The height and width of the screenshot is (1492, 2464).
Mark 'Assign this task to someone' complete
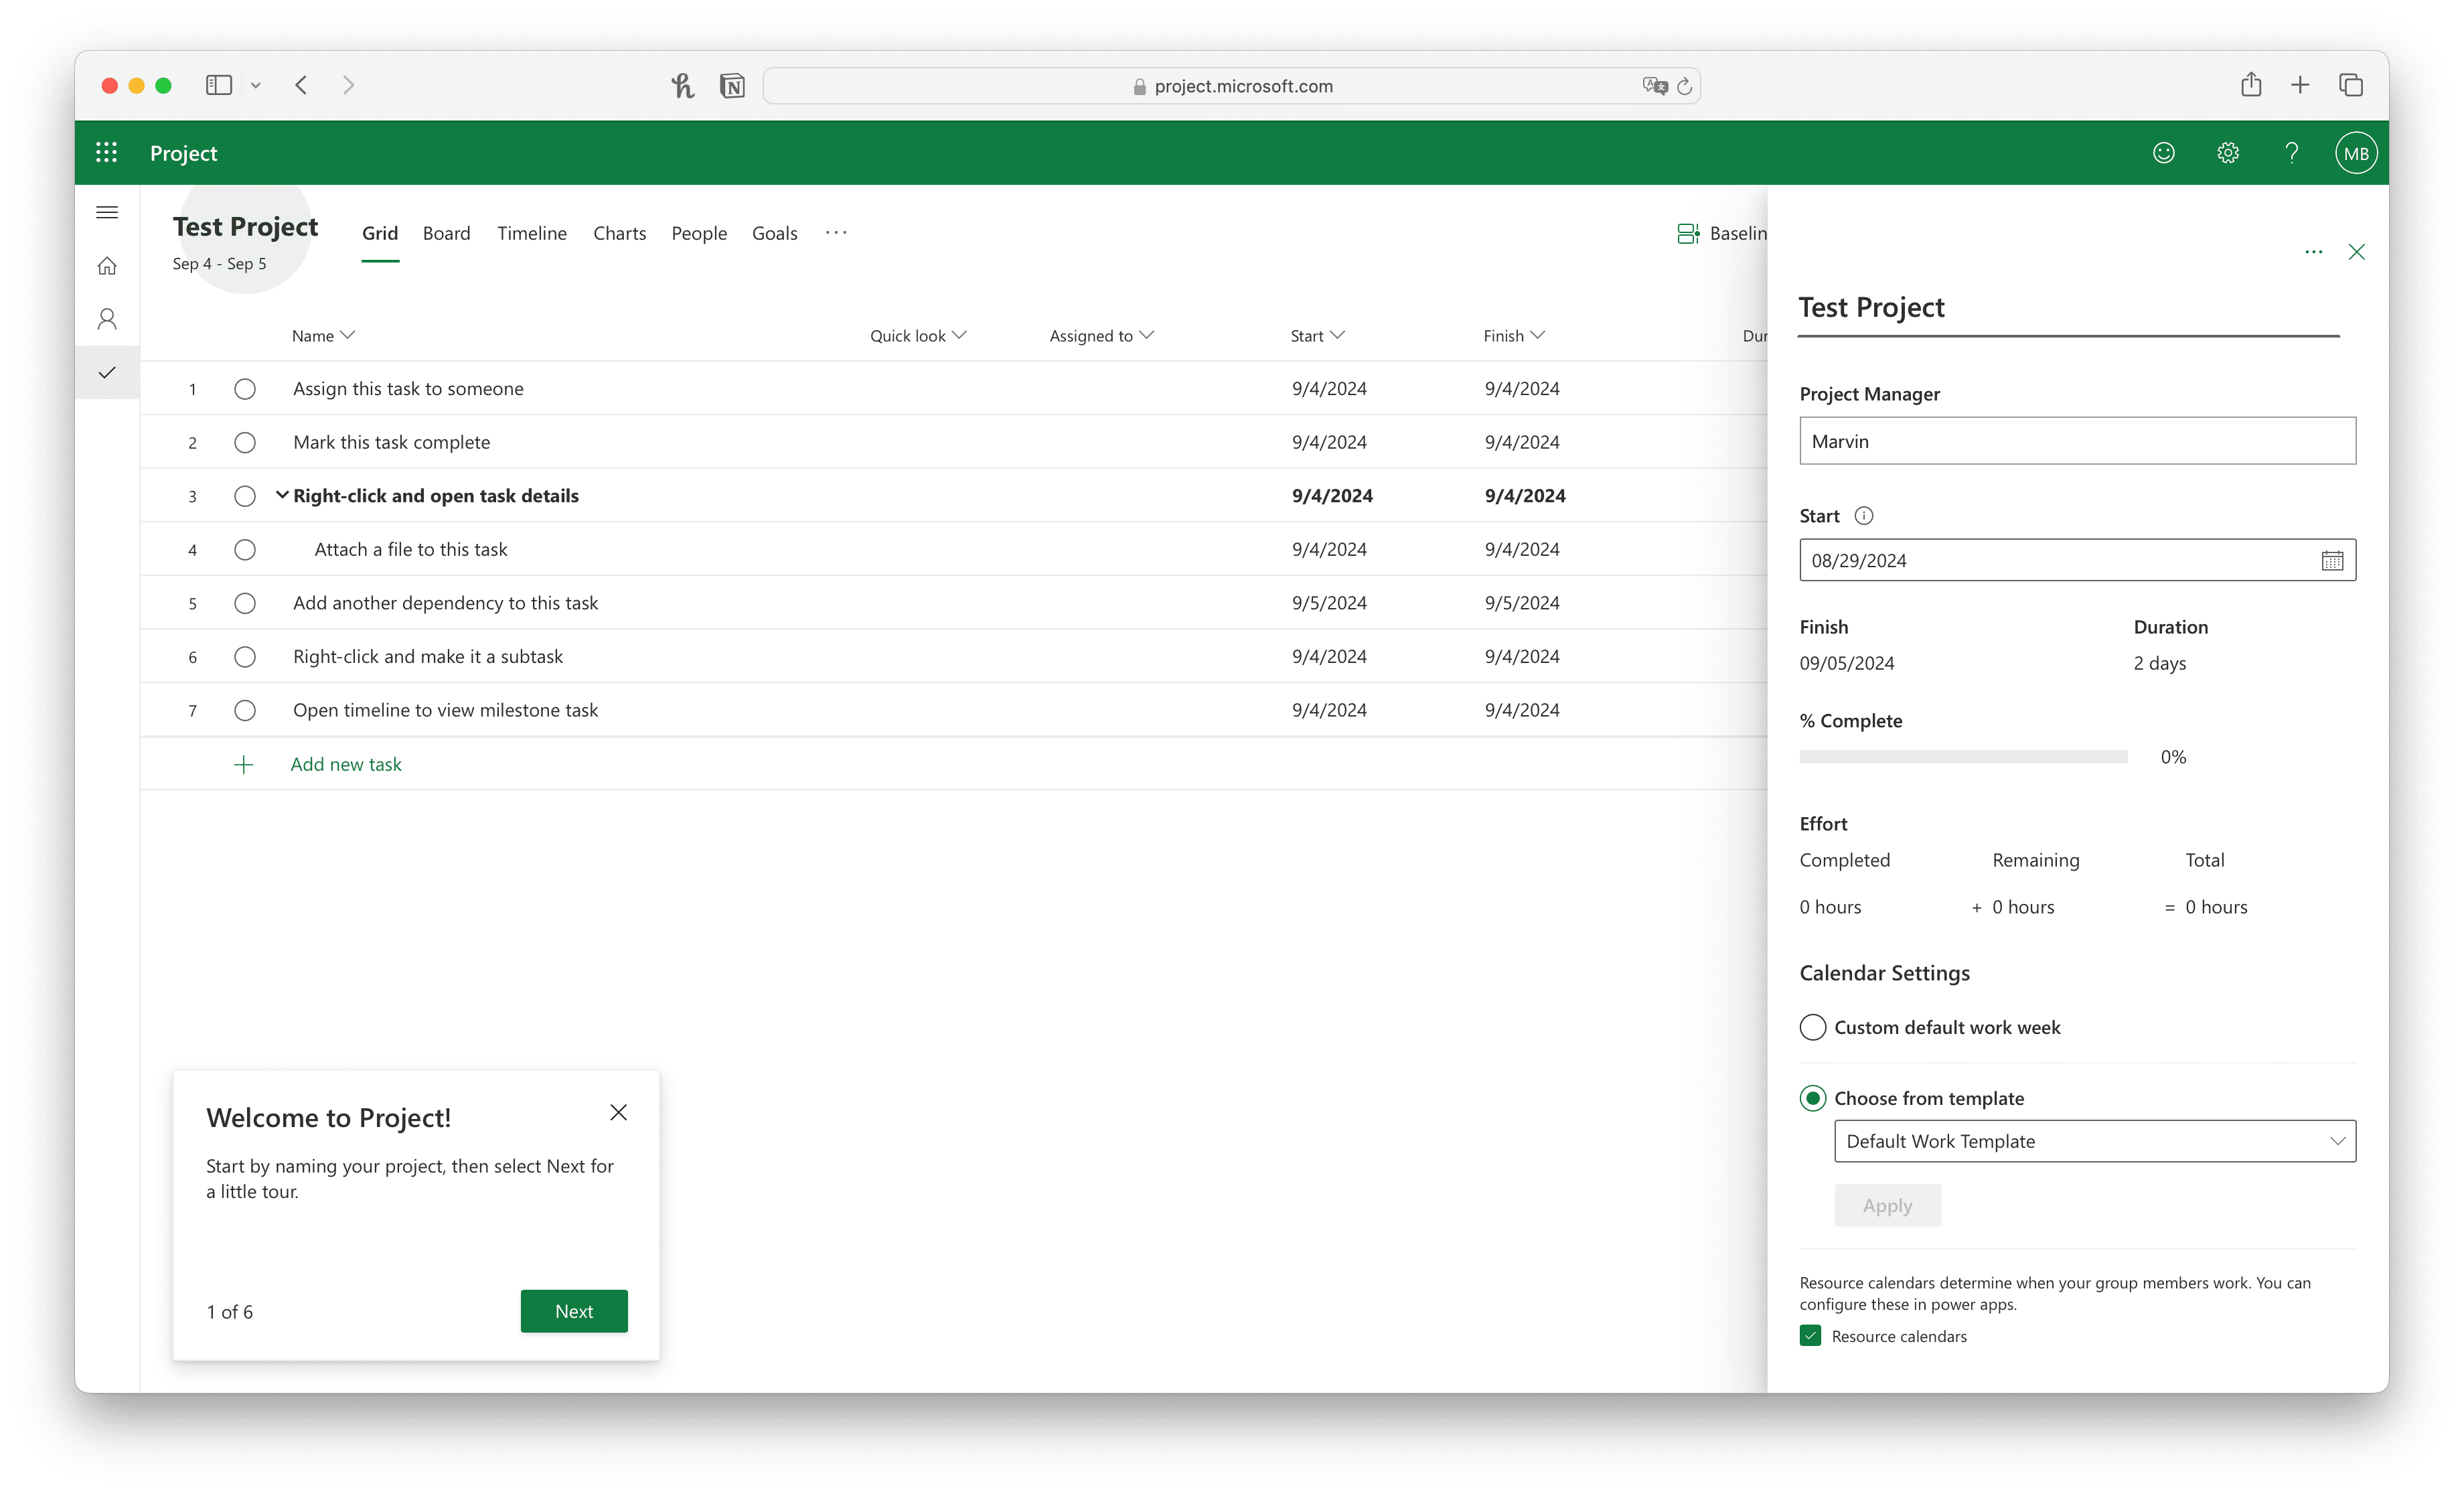pos(245,389)
